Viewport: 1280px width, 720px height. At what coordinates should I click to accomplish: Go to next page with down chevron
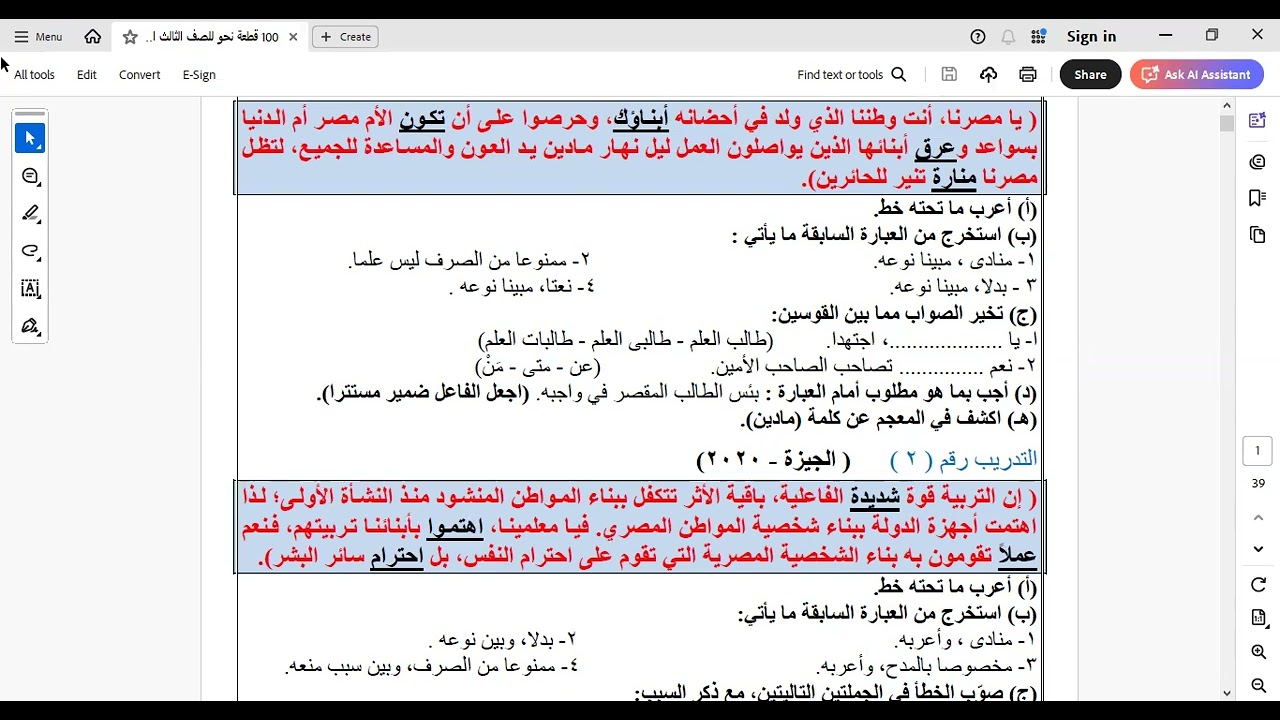1258,549
